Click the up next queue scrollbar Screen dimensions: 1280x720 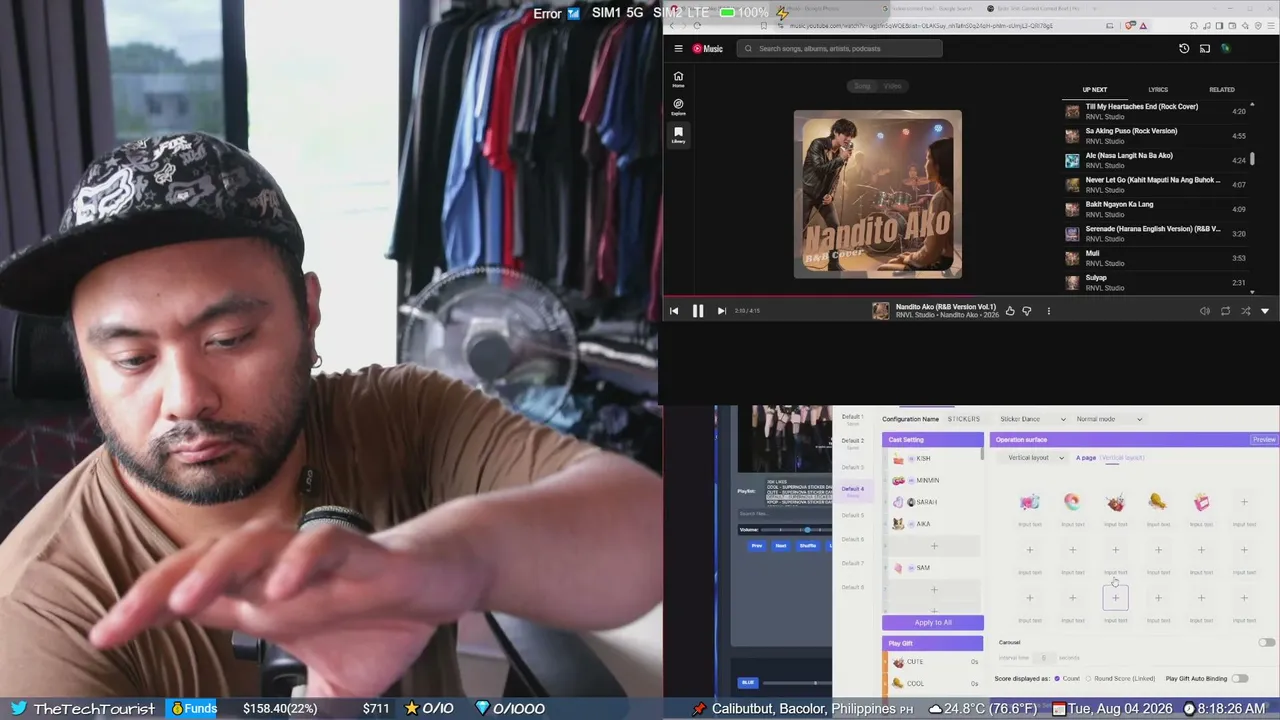pos(1252,158)
